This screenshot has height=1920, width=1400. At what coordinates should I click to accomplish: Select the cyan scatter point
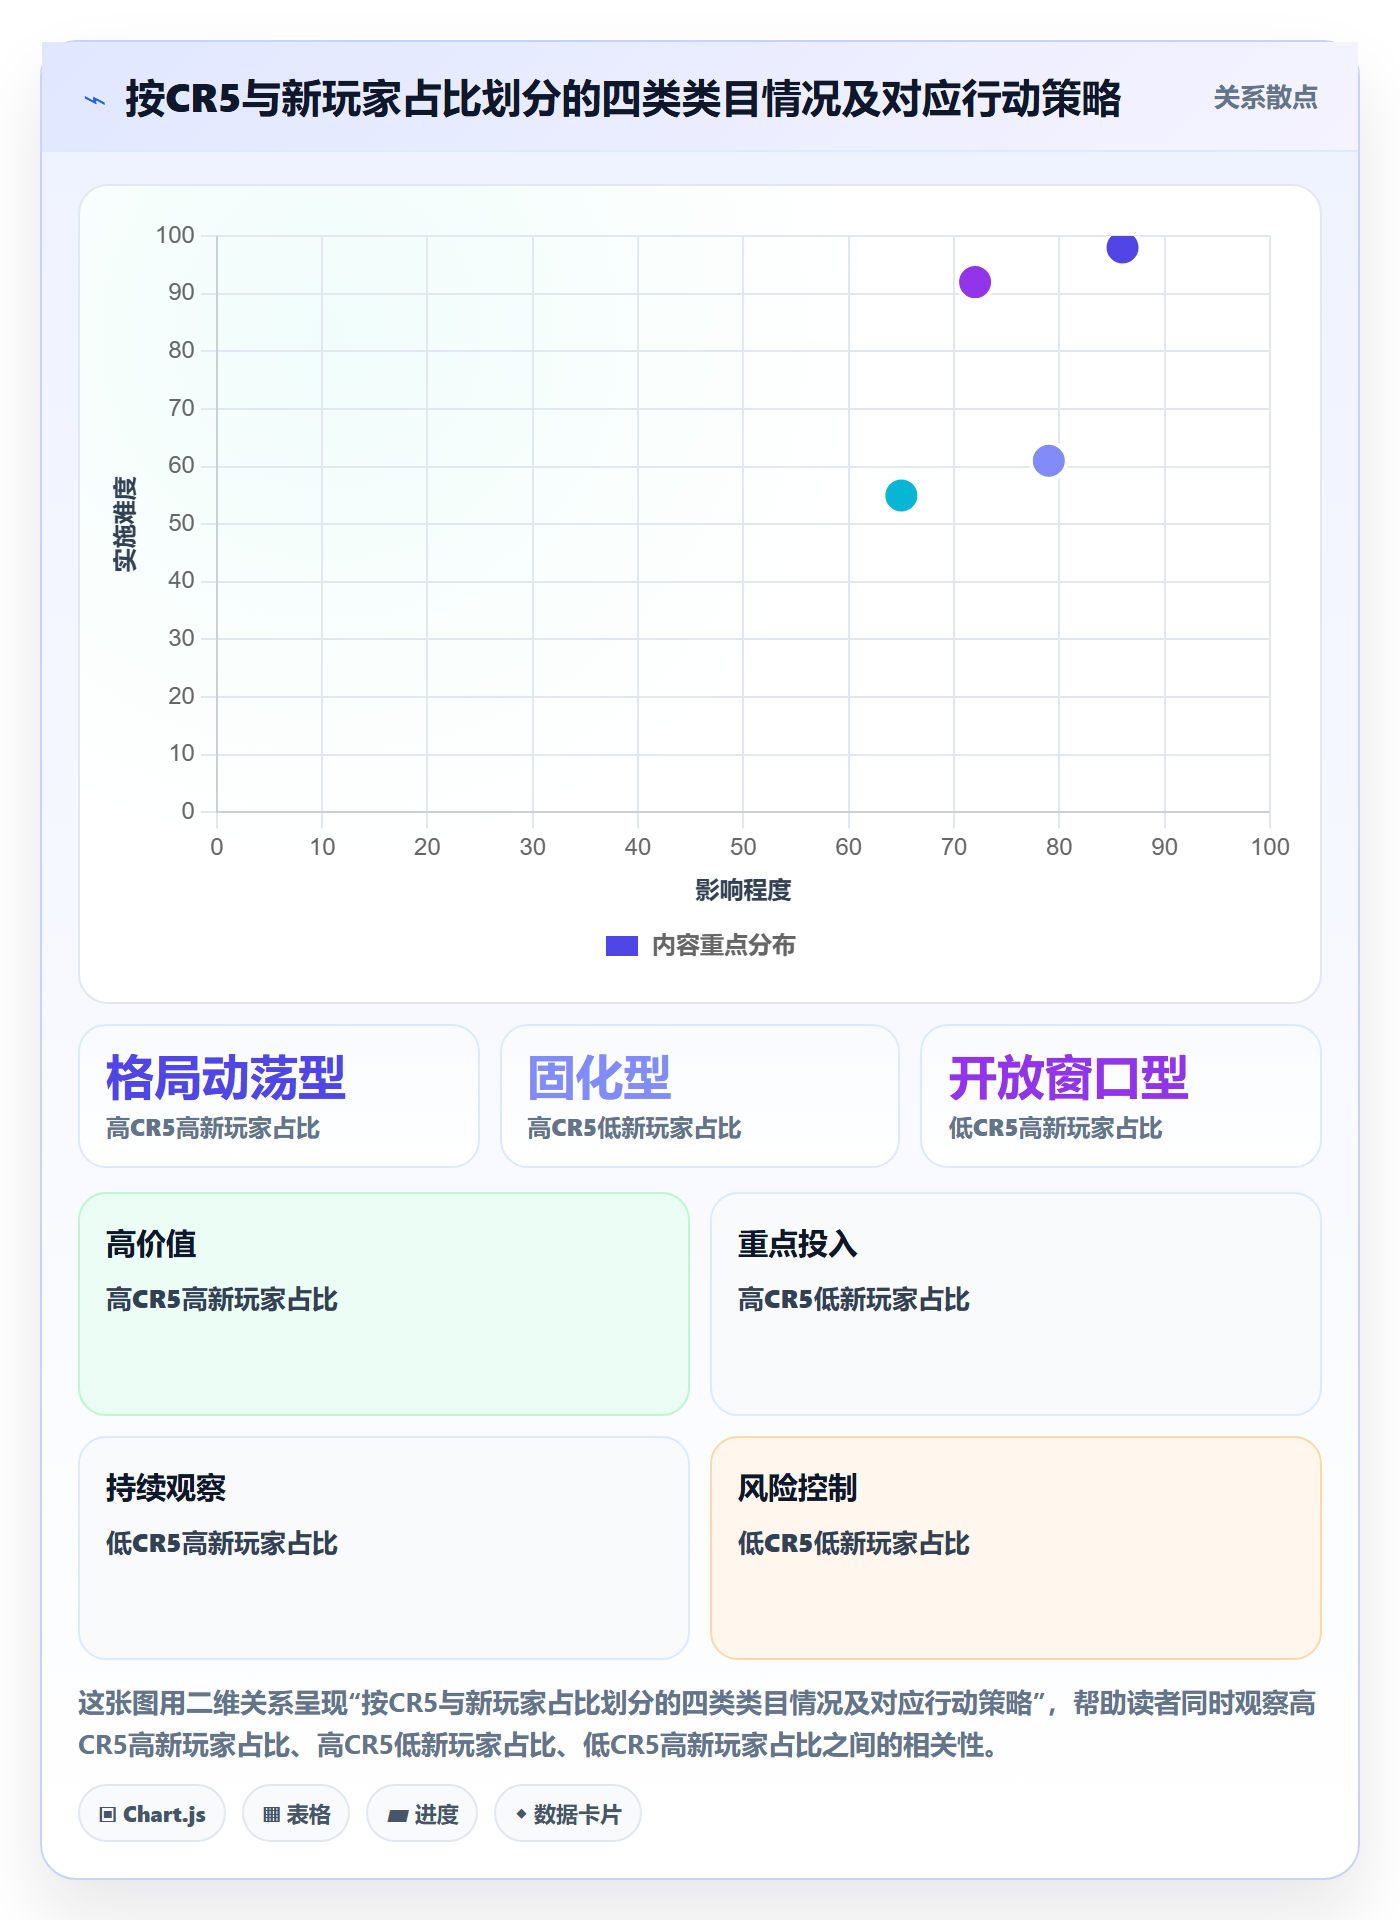pos(901,495)
